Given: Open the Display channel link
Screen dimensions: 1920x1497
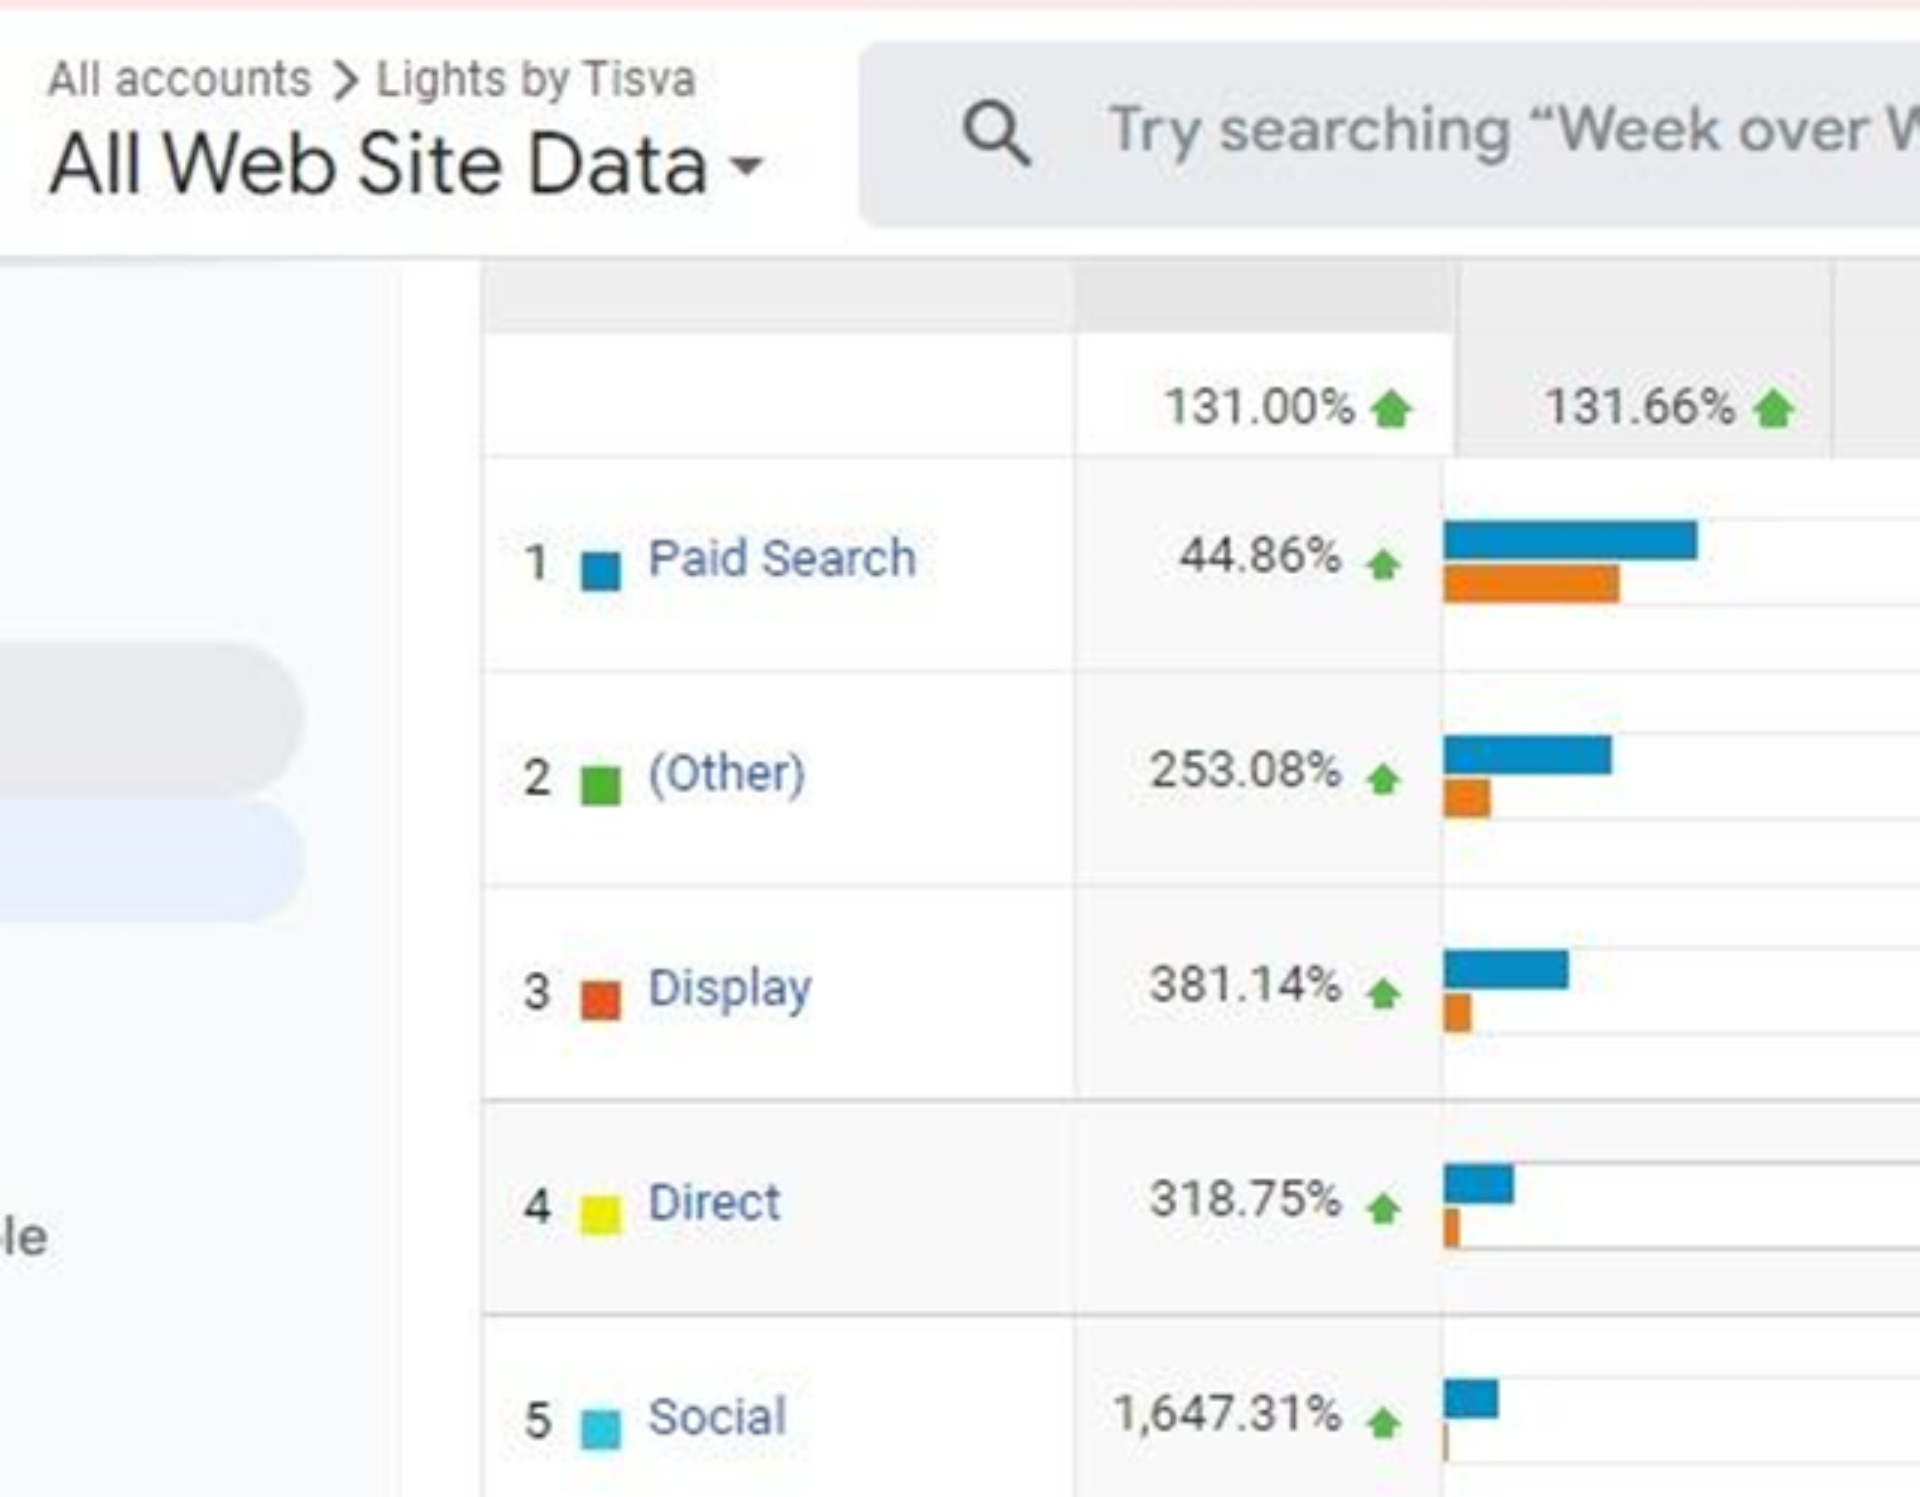Looking at the screenshot, I should tap(729, 988).
